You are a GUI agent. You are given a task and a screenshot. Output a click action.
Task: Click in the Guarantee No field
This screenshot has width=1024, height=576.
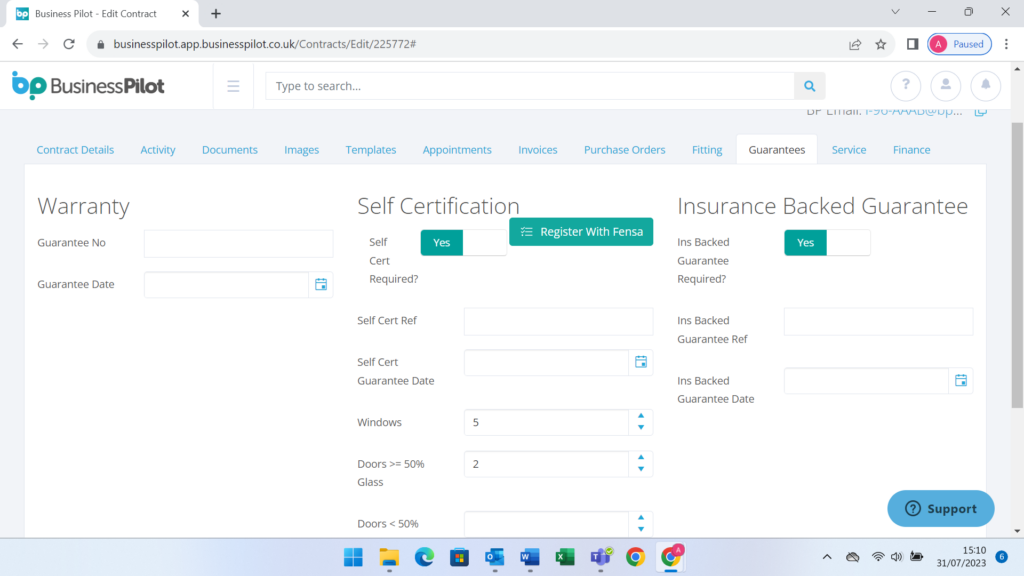point(238,244)
